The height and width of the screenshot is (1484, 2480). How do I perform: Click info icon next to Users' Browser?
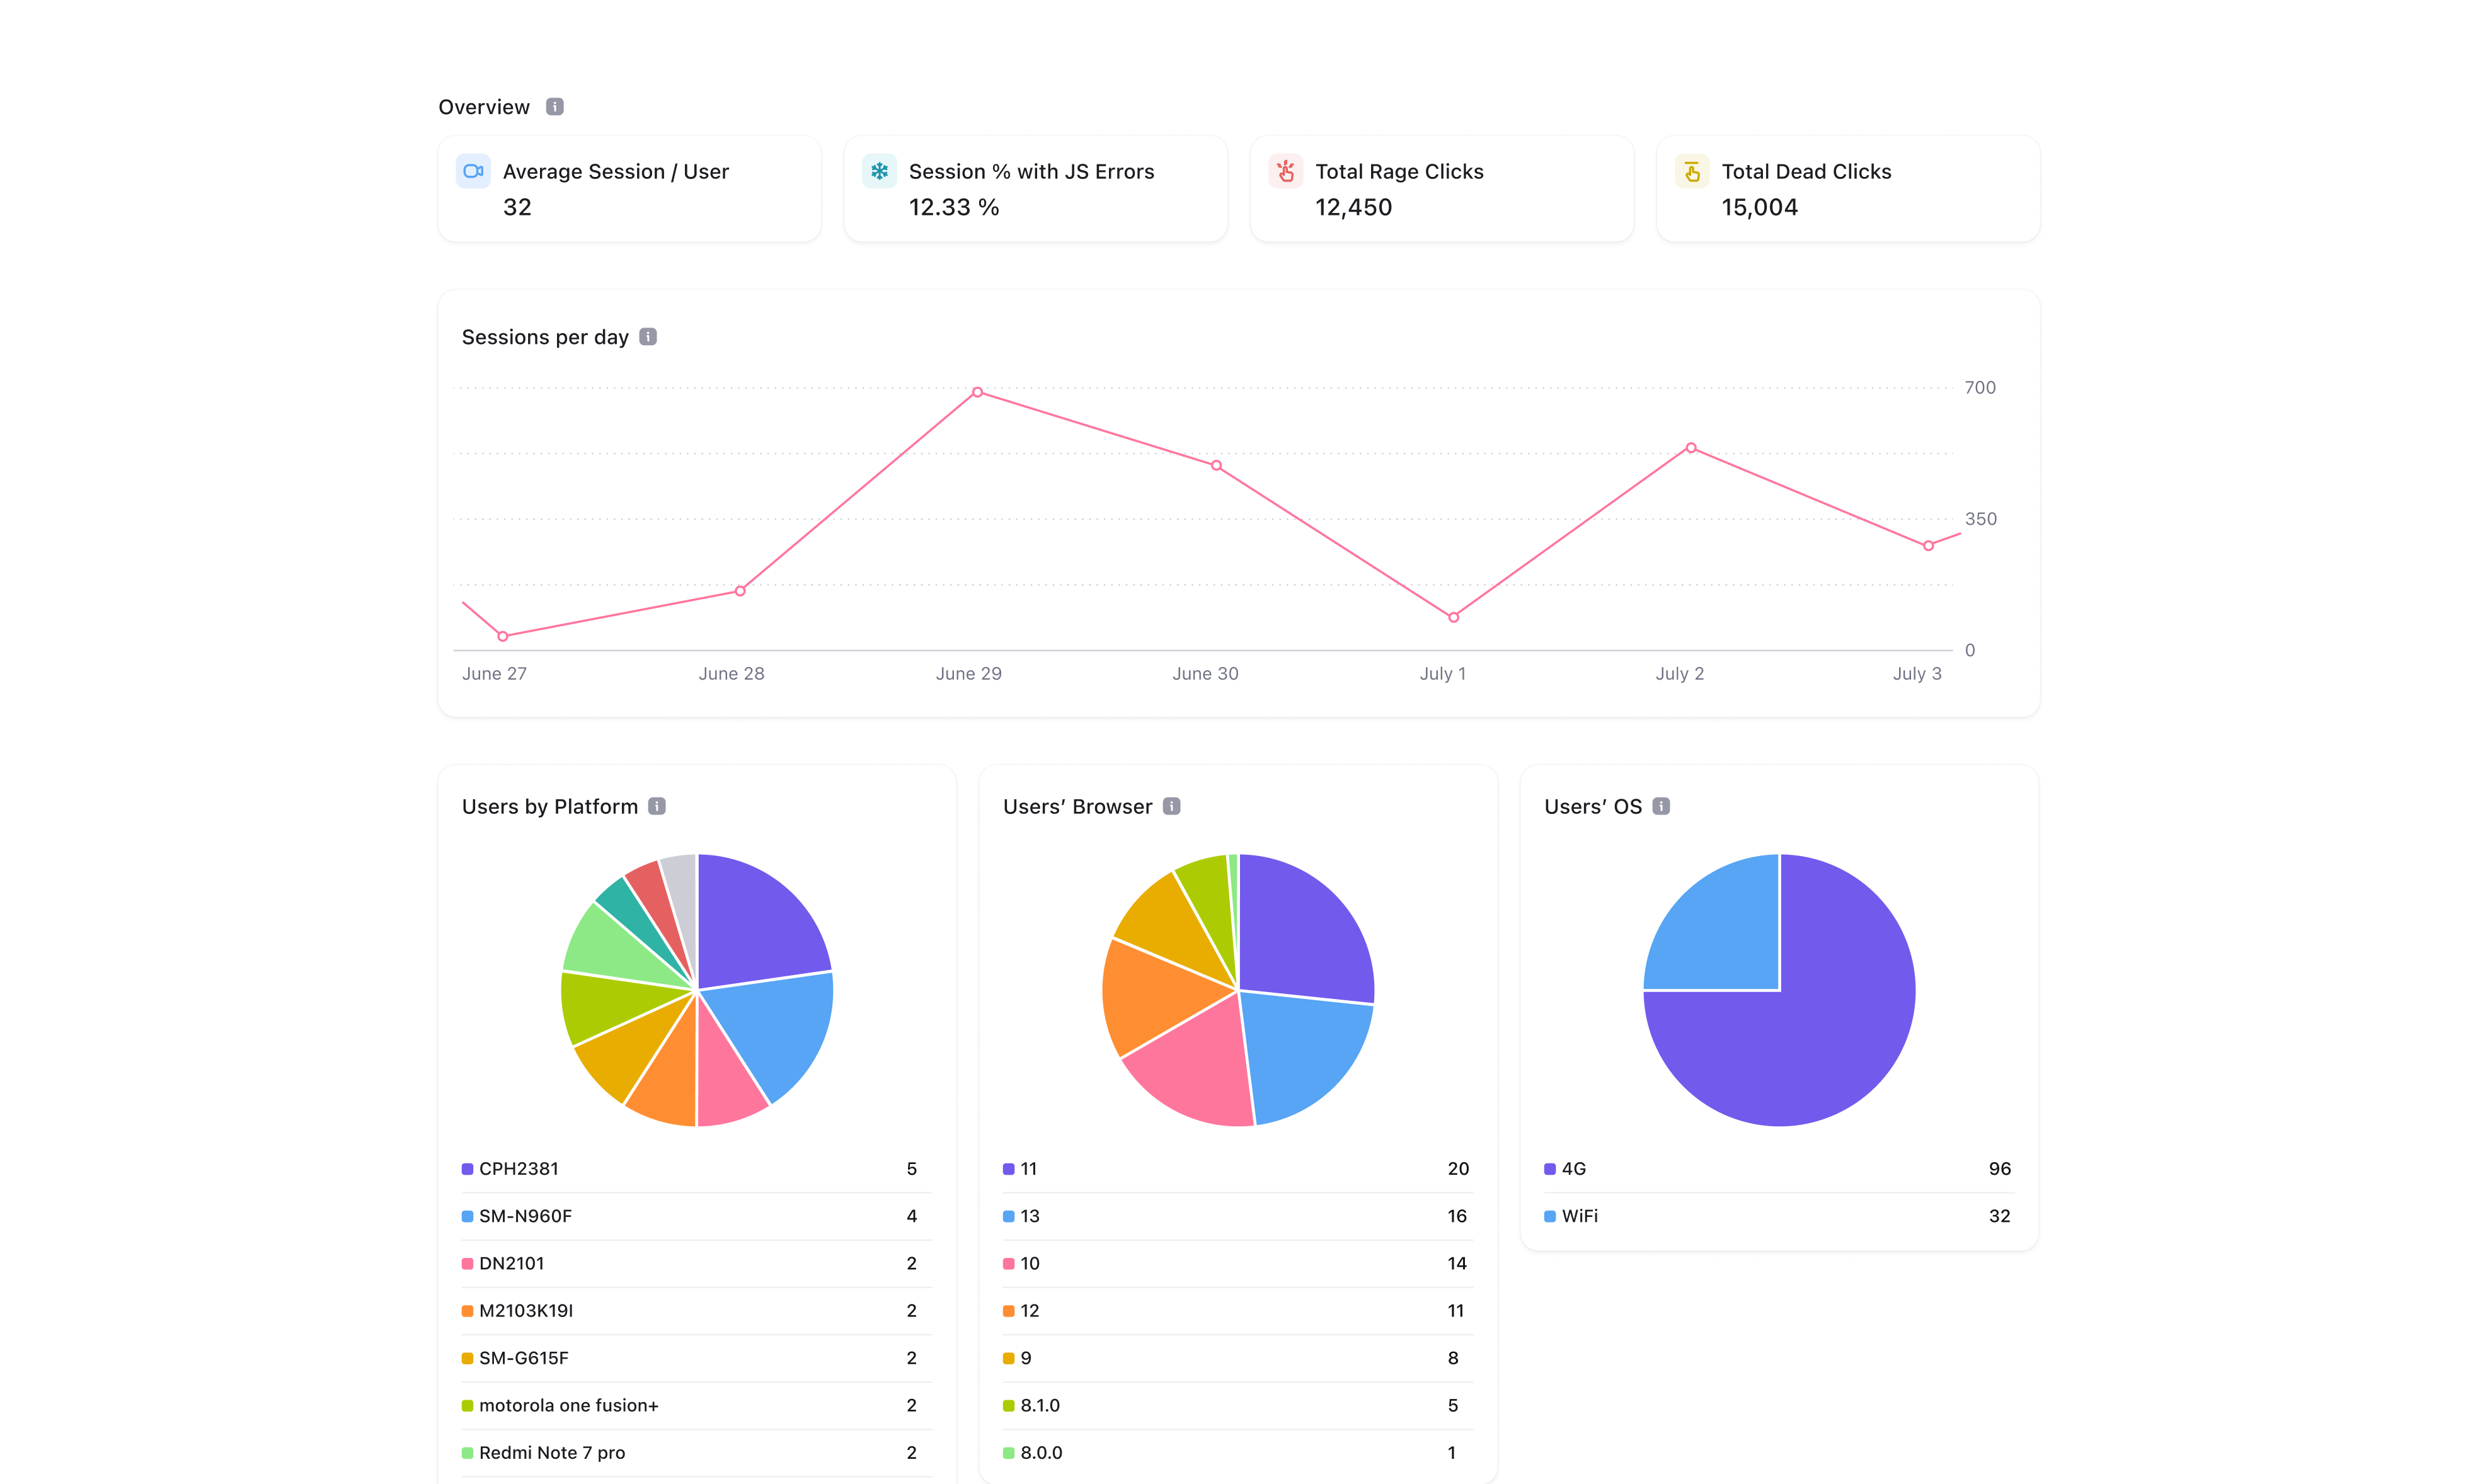tap(1172, 806)
